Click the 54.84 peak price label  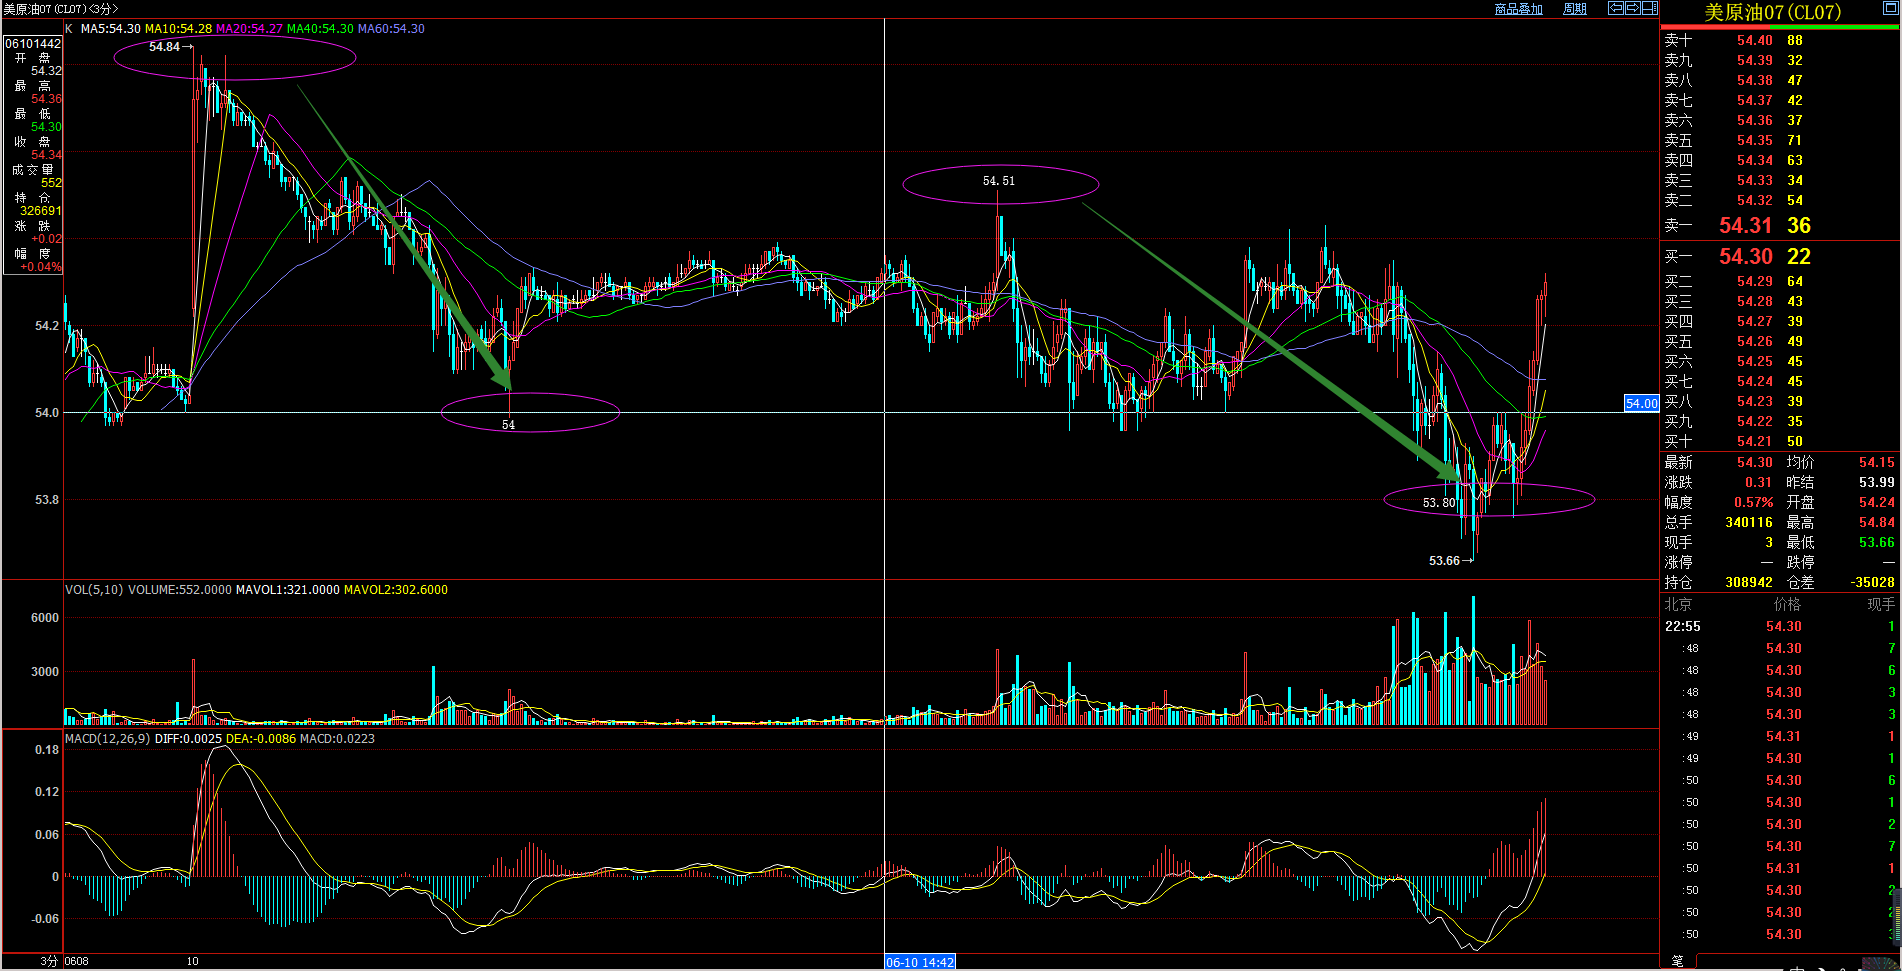(x=164, y=47)
